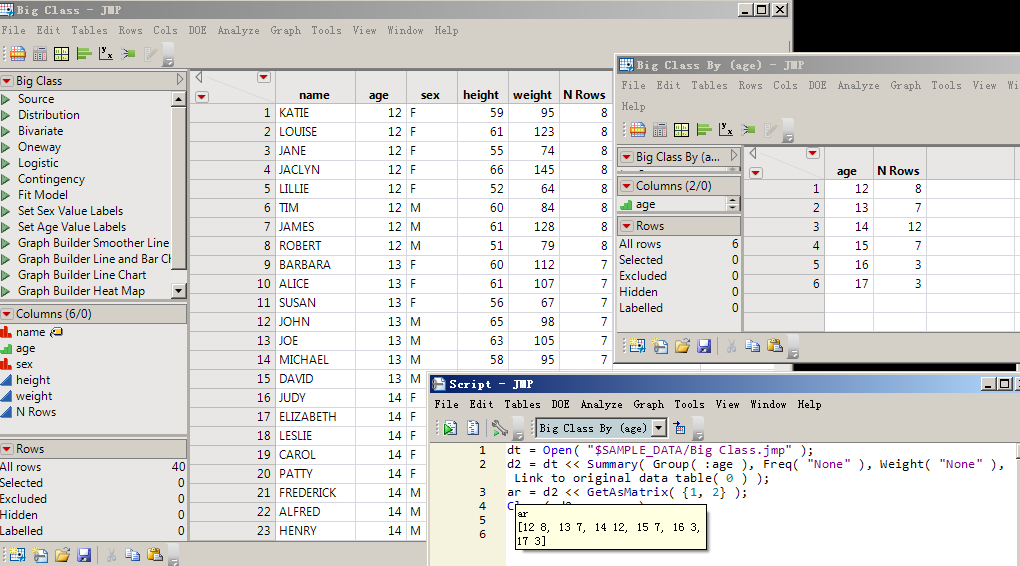
Task: Open the Big Class By (age) combo box
Action: tap(658, 428)
